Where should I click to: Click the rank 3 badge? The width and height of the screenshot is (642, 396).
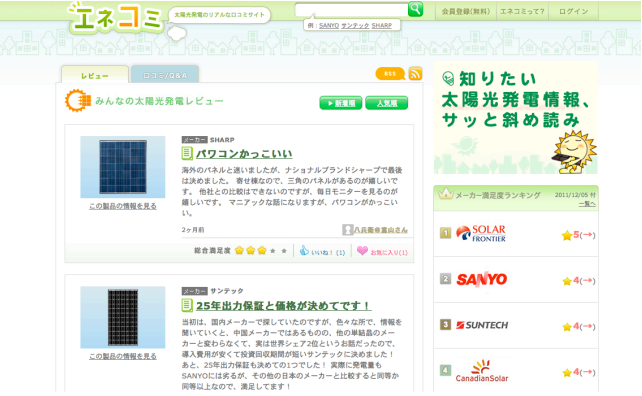tap(445, 325)
